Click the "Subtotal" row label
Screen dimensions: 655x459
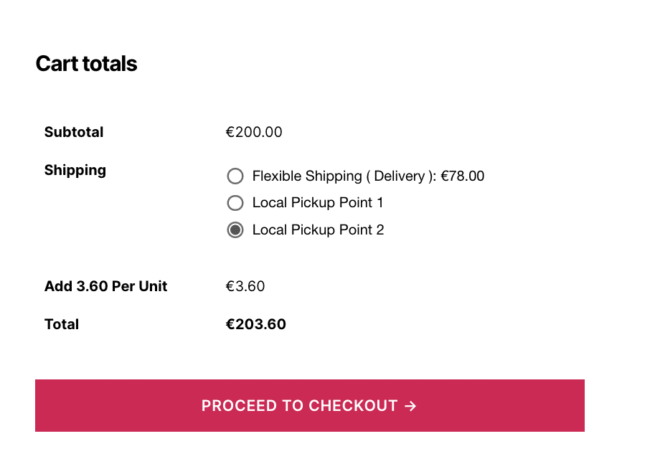point(74,132)
